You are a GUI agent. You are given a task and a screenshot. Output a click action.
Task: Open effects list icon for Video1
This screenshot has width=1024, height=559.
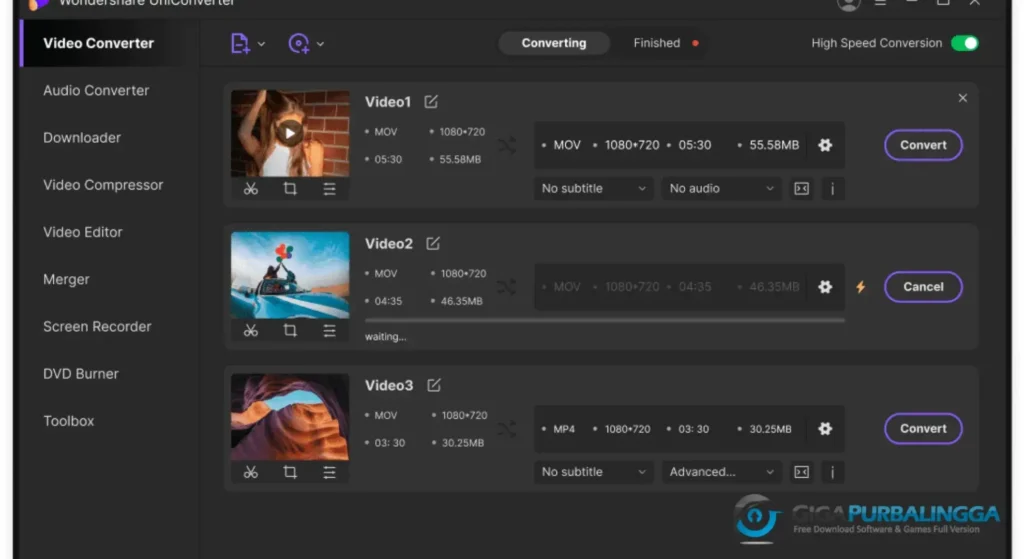click(x=329, y=189)
